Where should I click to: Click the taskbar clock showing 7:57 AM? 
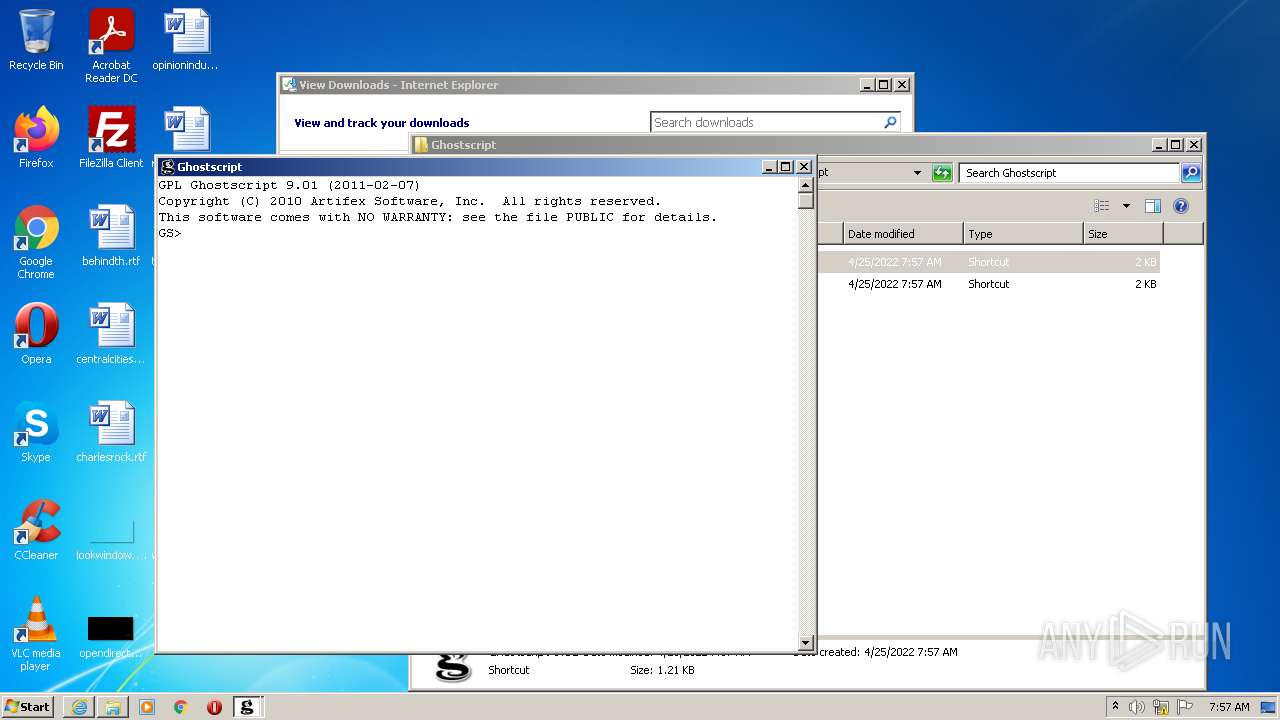(1228, 707)
